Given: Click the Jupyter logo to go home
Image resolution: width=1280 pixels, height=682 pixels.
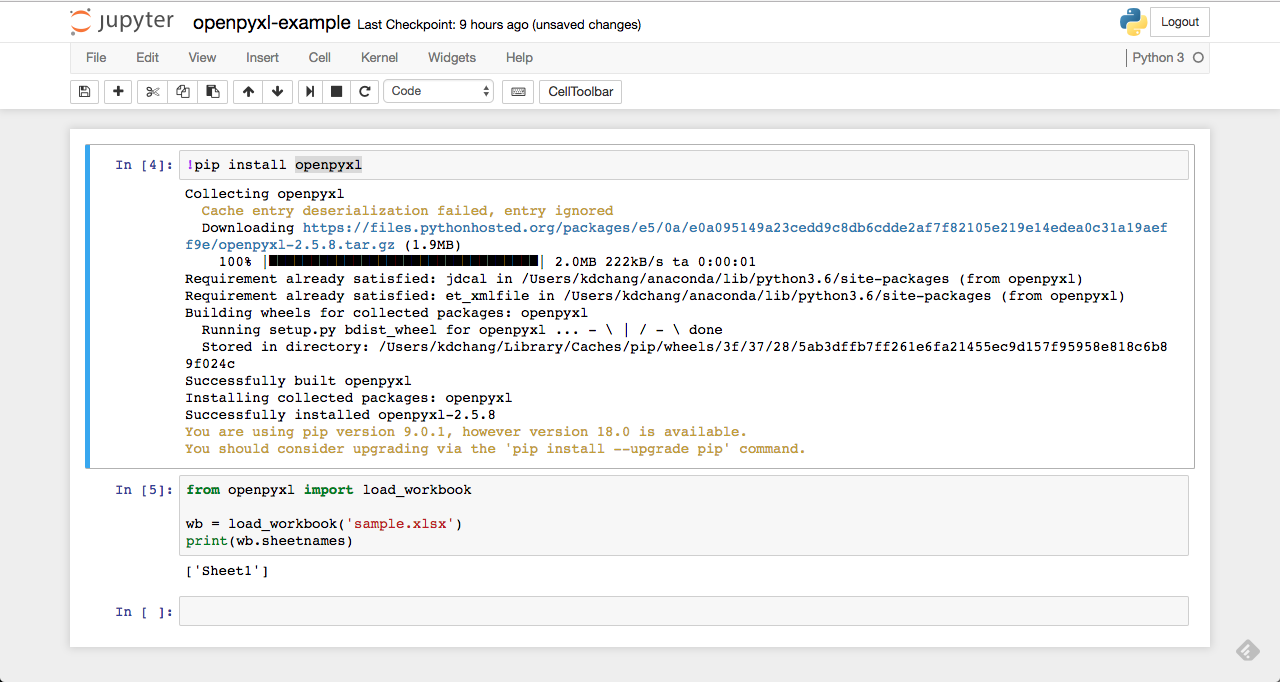Looking at the screenshot, I should [x=122, y=21].
